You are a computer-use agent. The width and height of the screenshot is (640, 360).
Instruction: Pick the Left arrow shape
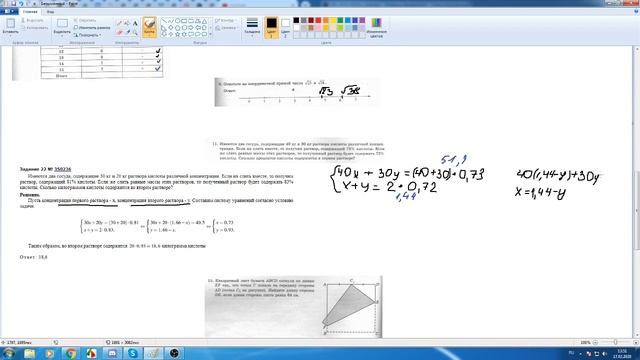[198, 27]
